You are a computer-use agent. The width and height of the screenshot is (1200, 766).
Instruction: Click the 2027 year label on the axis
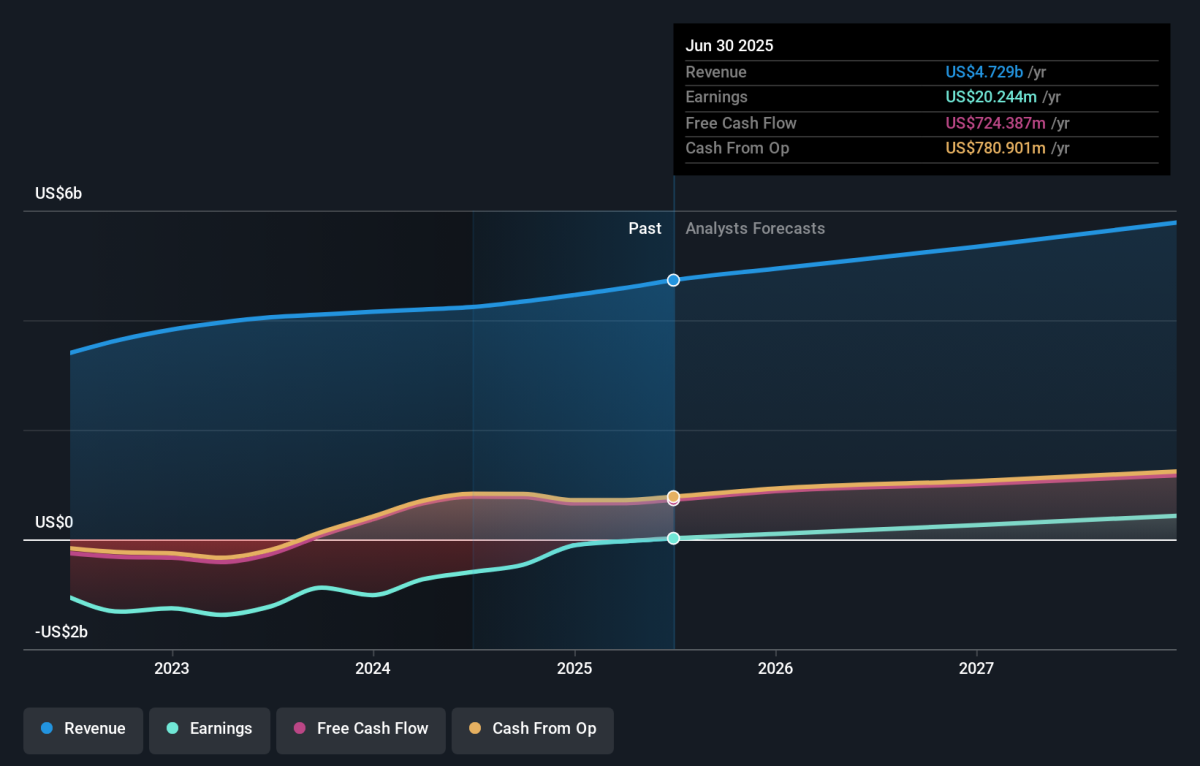(x=976, y=667)
